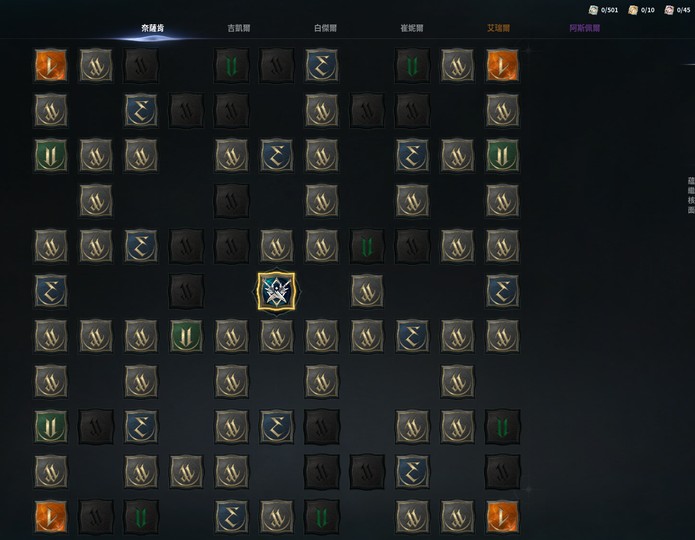Select the blue sigma node at the right end of the emblem row
Viewport: 695px width, 540px height.
tap(502, 291)
